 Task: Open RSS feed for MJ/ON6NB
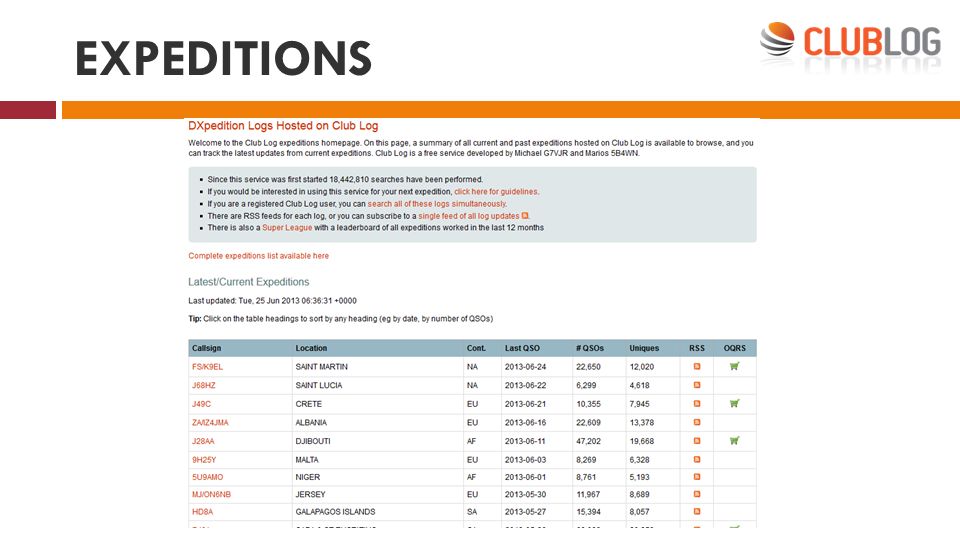pos(697,494)
